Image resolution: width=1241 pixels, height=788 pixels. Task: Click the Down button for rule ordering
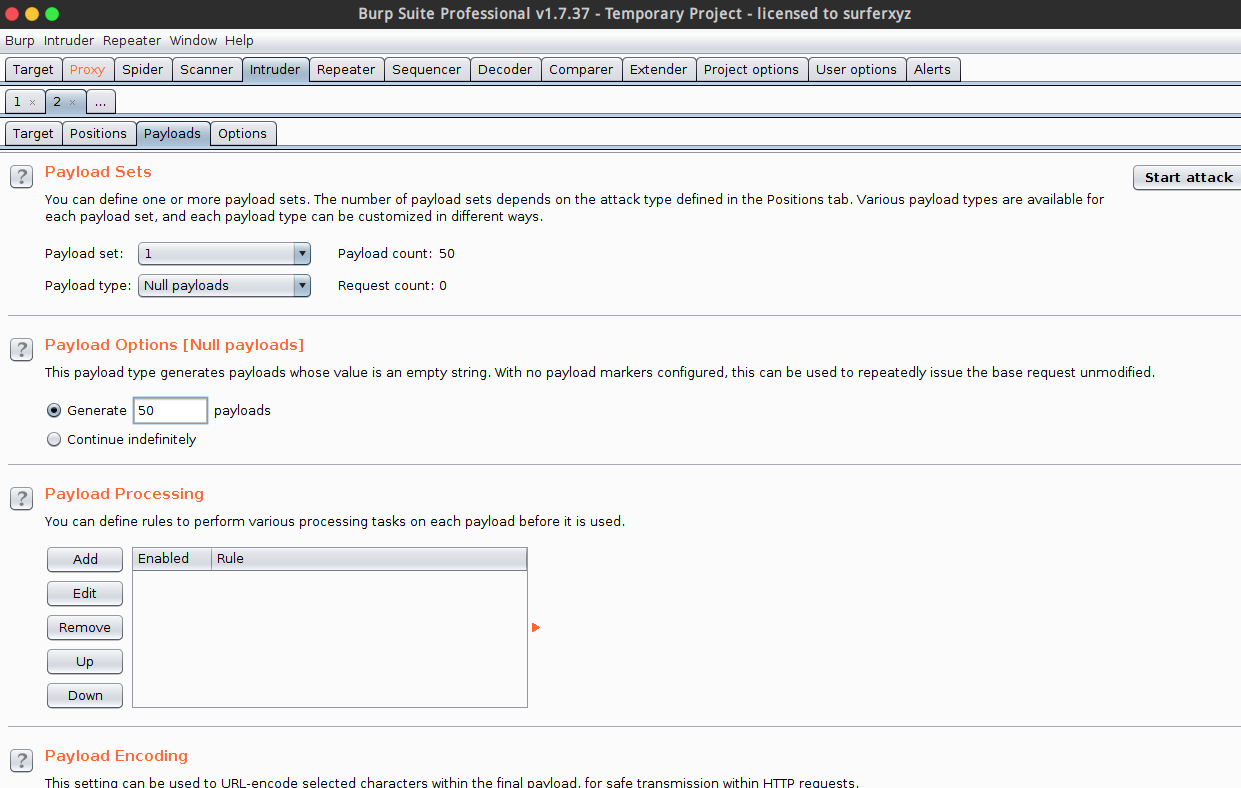pos(85,695)
